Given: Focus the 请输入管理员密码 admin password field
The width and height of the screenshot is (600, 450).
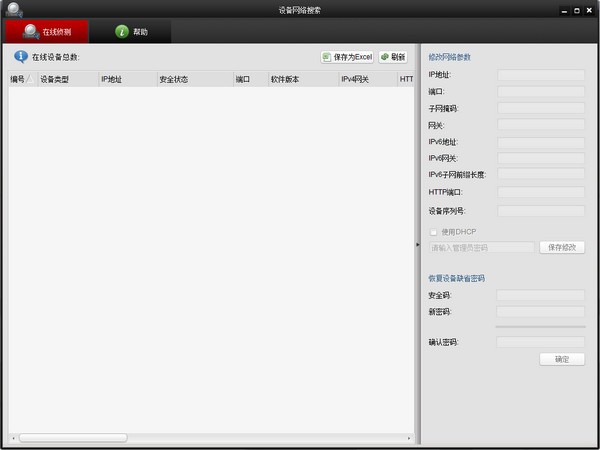Looking at the screenshot, I should (482, 247).
